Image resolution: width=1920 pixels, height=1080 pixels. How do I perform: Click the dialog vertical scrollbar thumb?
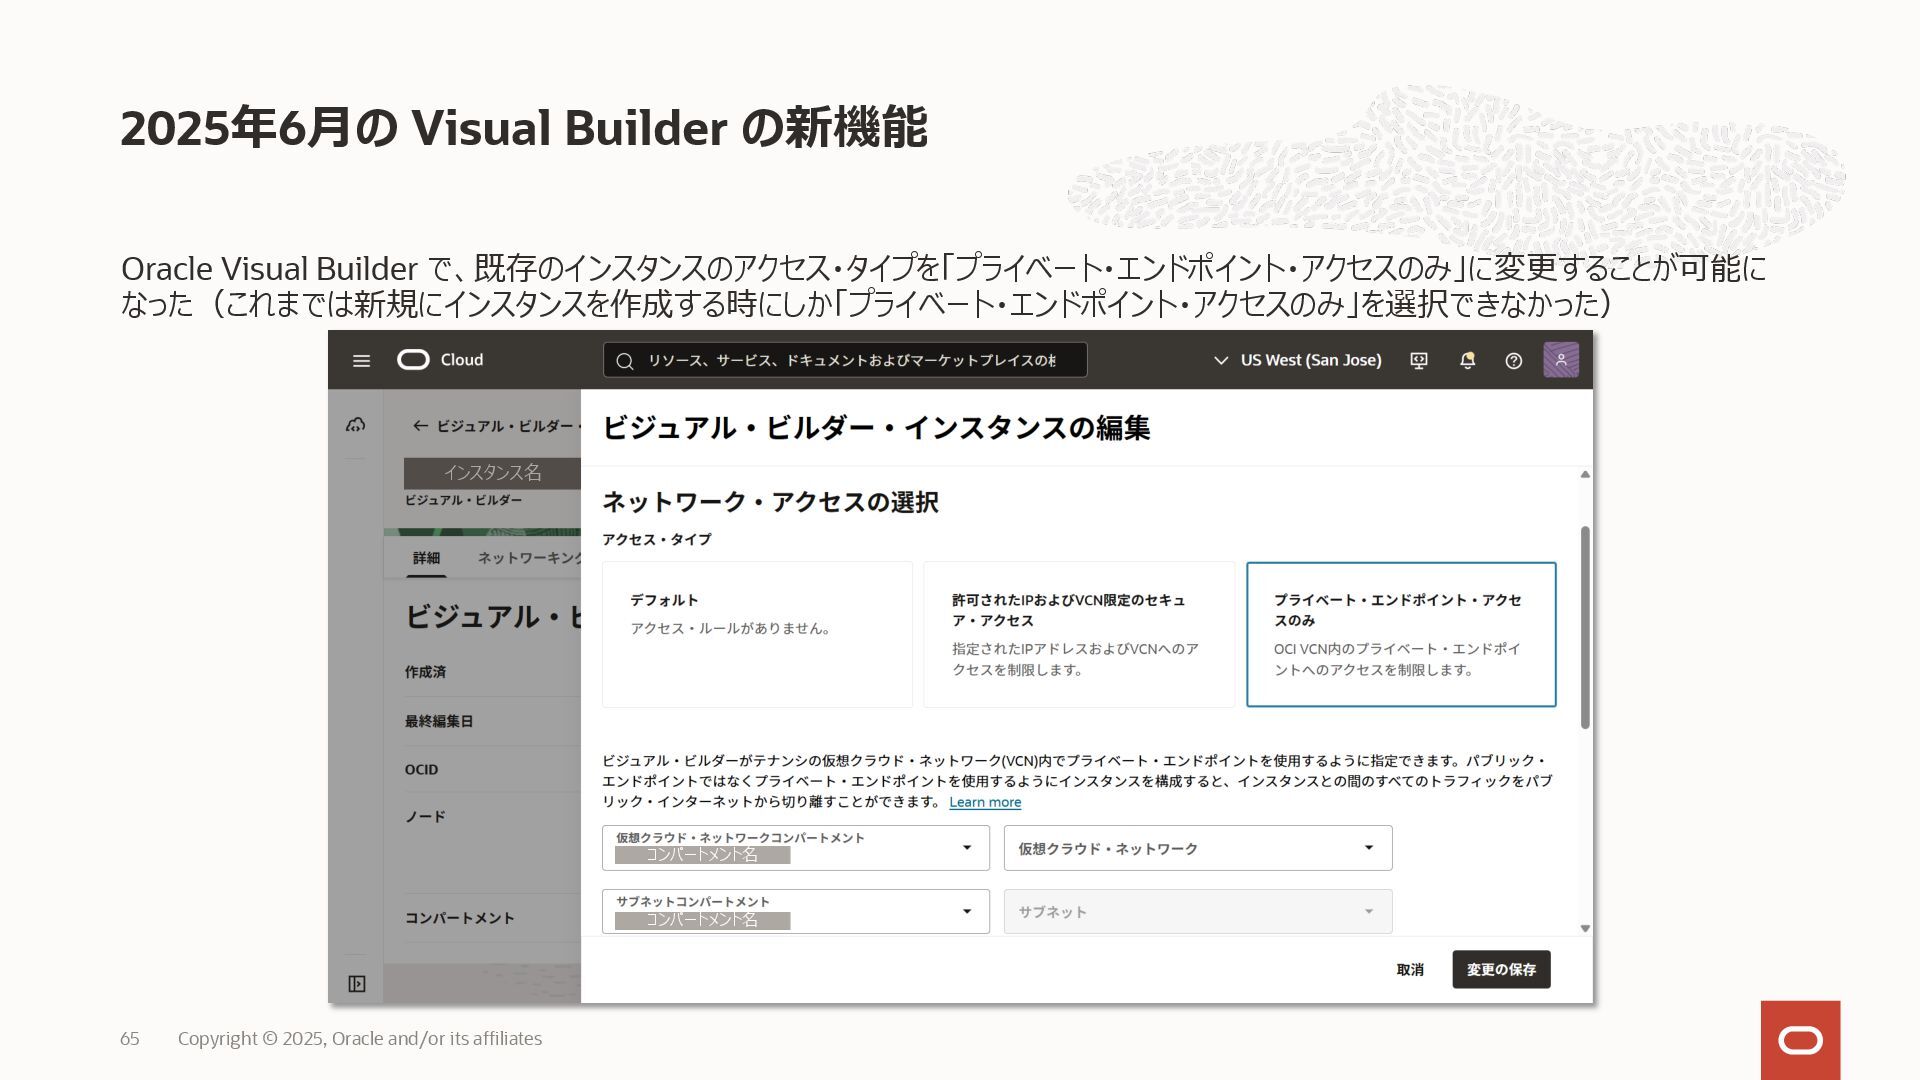pyautogui.click(x=1585, y=627)
